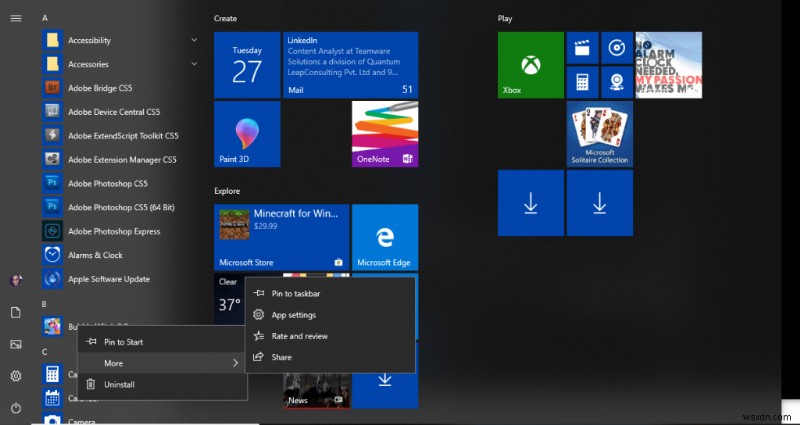The height and width of the screenshot is (425, 800).
Task: Open Adobe ExtendScript Toolkit CS5 icon
Action: [52, 136]
